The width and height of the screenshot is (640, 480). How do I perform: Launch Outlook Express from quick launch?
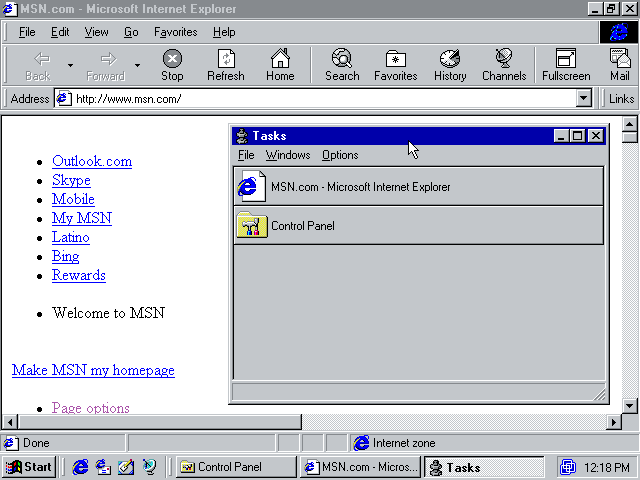(103, 467)
